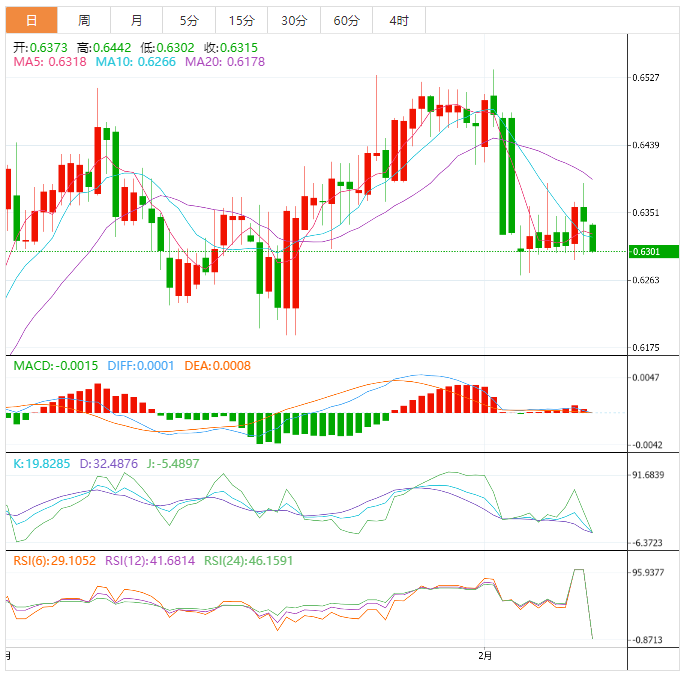Switch to the 5分 timeframe tab
This screenshot has width=686, height=681.
pos(188,20)
